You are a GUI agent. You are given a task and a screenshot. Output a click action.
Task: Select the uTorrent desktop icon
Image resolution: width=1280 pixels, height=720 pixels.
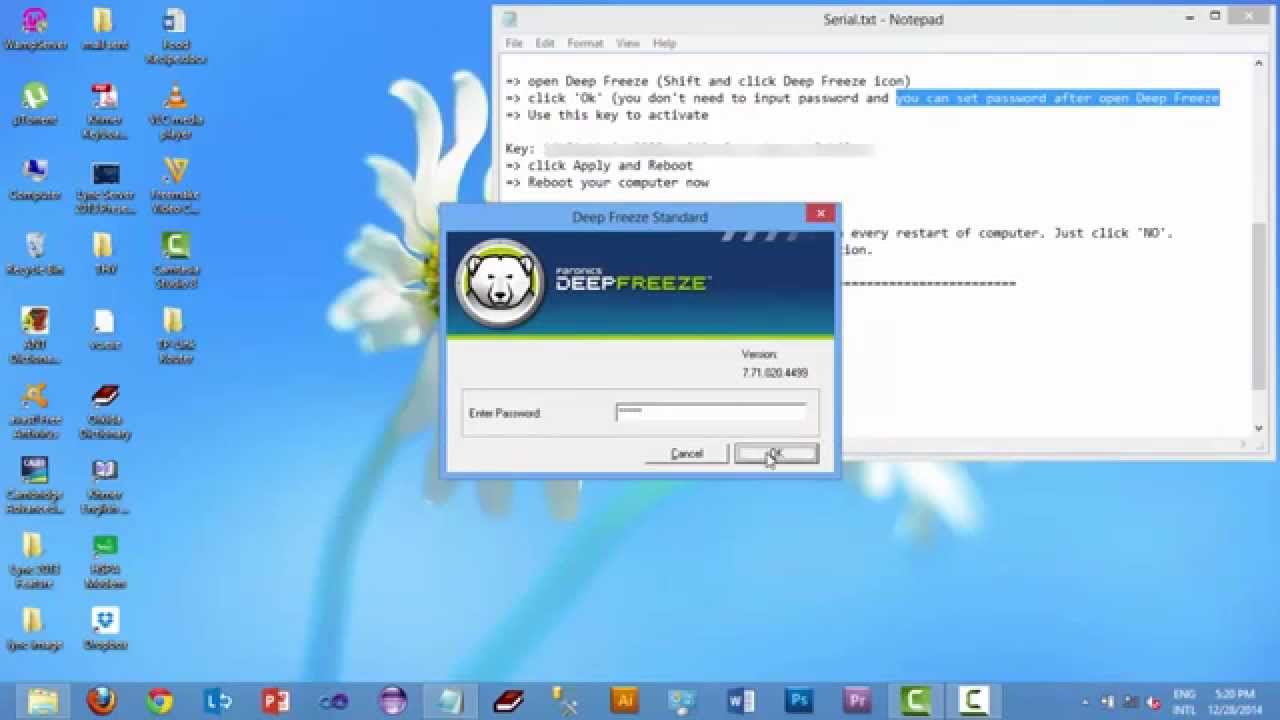pyautogui.click(x=34, y=104)
